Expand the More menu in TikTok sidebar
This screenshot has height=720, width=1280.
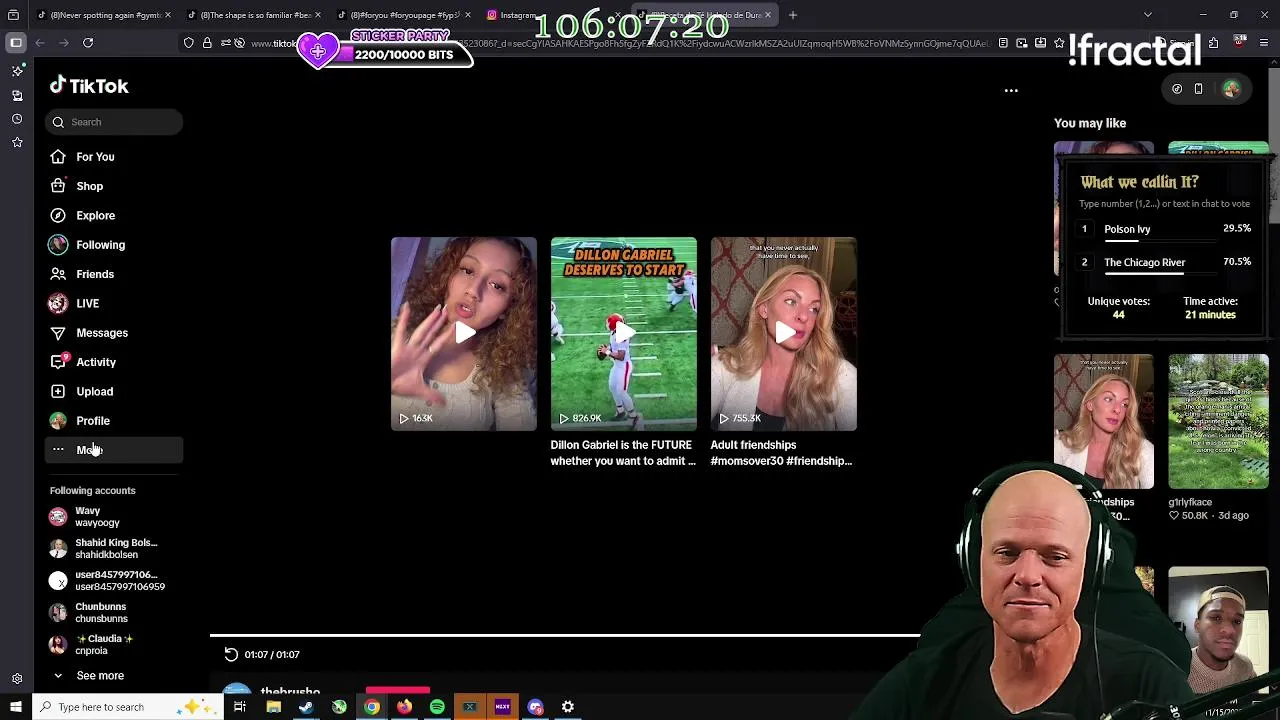pyautogui.click(x=114, y=450)
